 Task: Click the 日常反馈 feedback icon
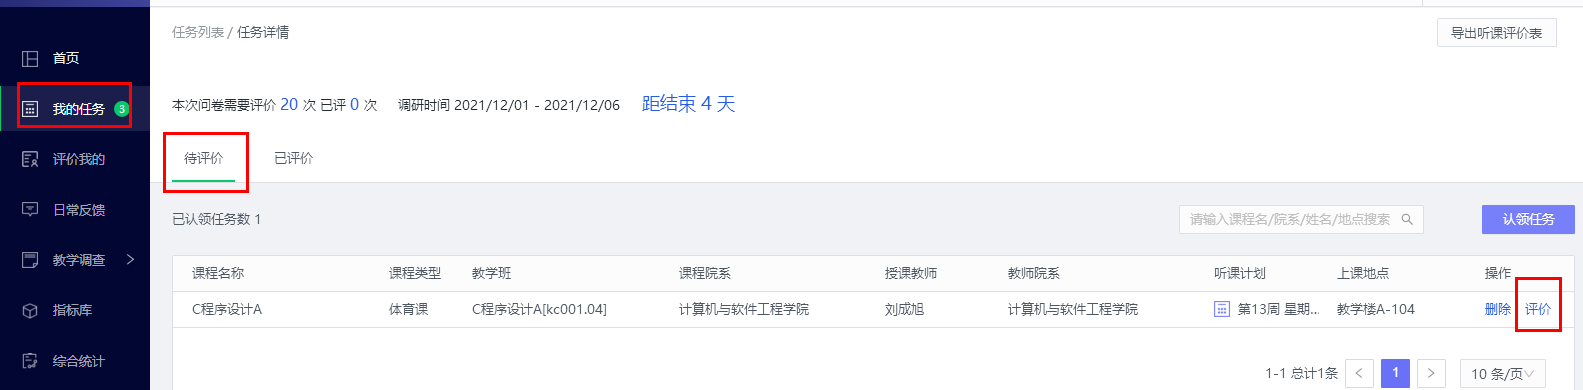(x=30, y=210)
